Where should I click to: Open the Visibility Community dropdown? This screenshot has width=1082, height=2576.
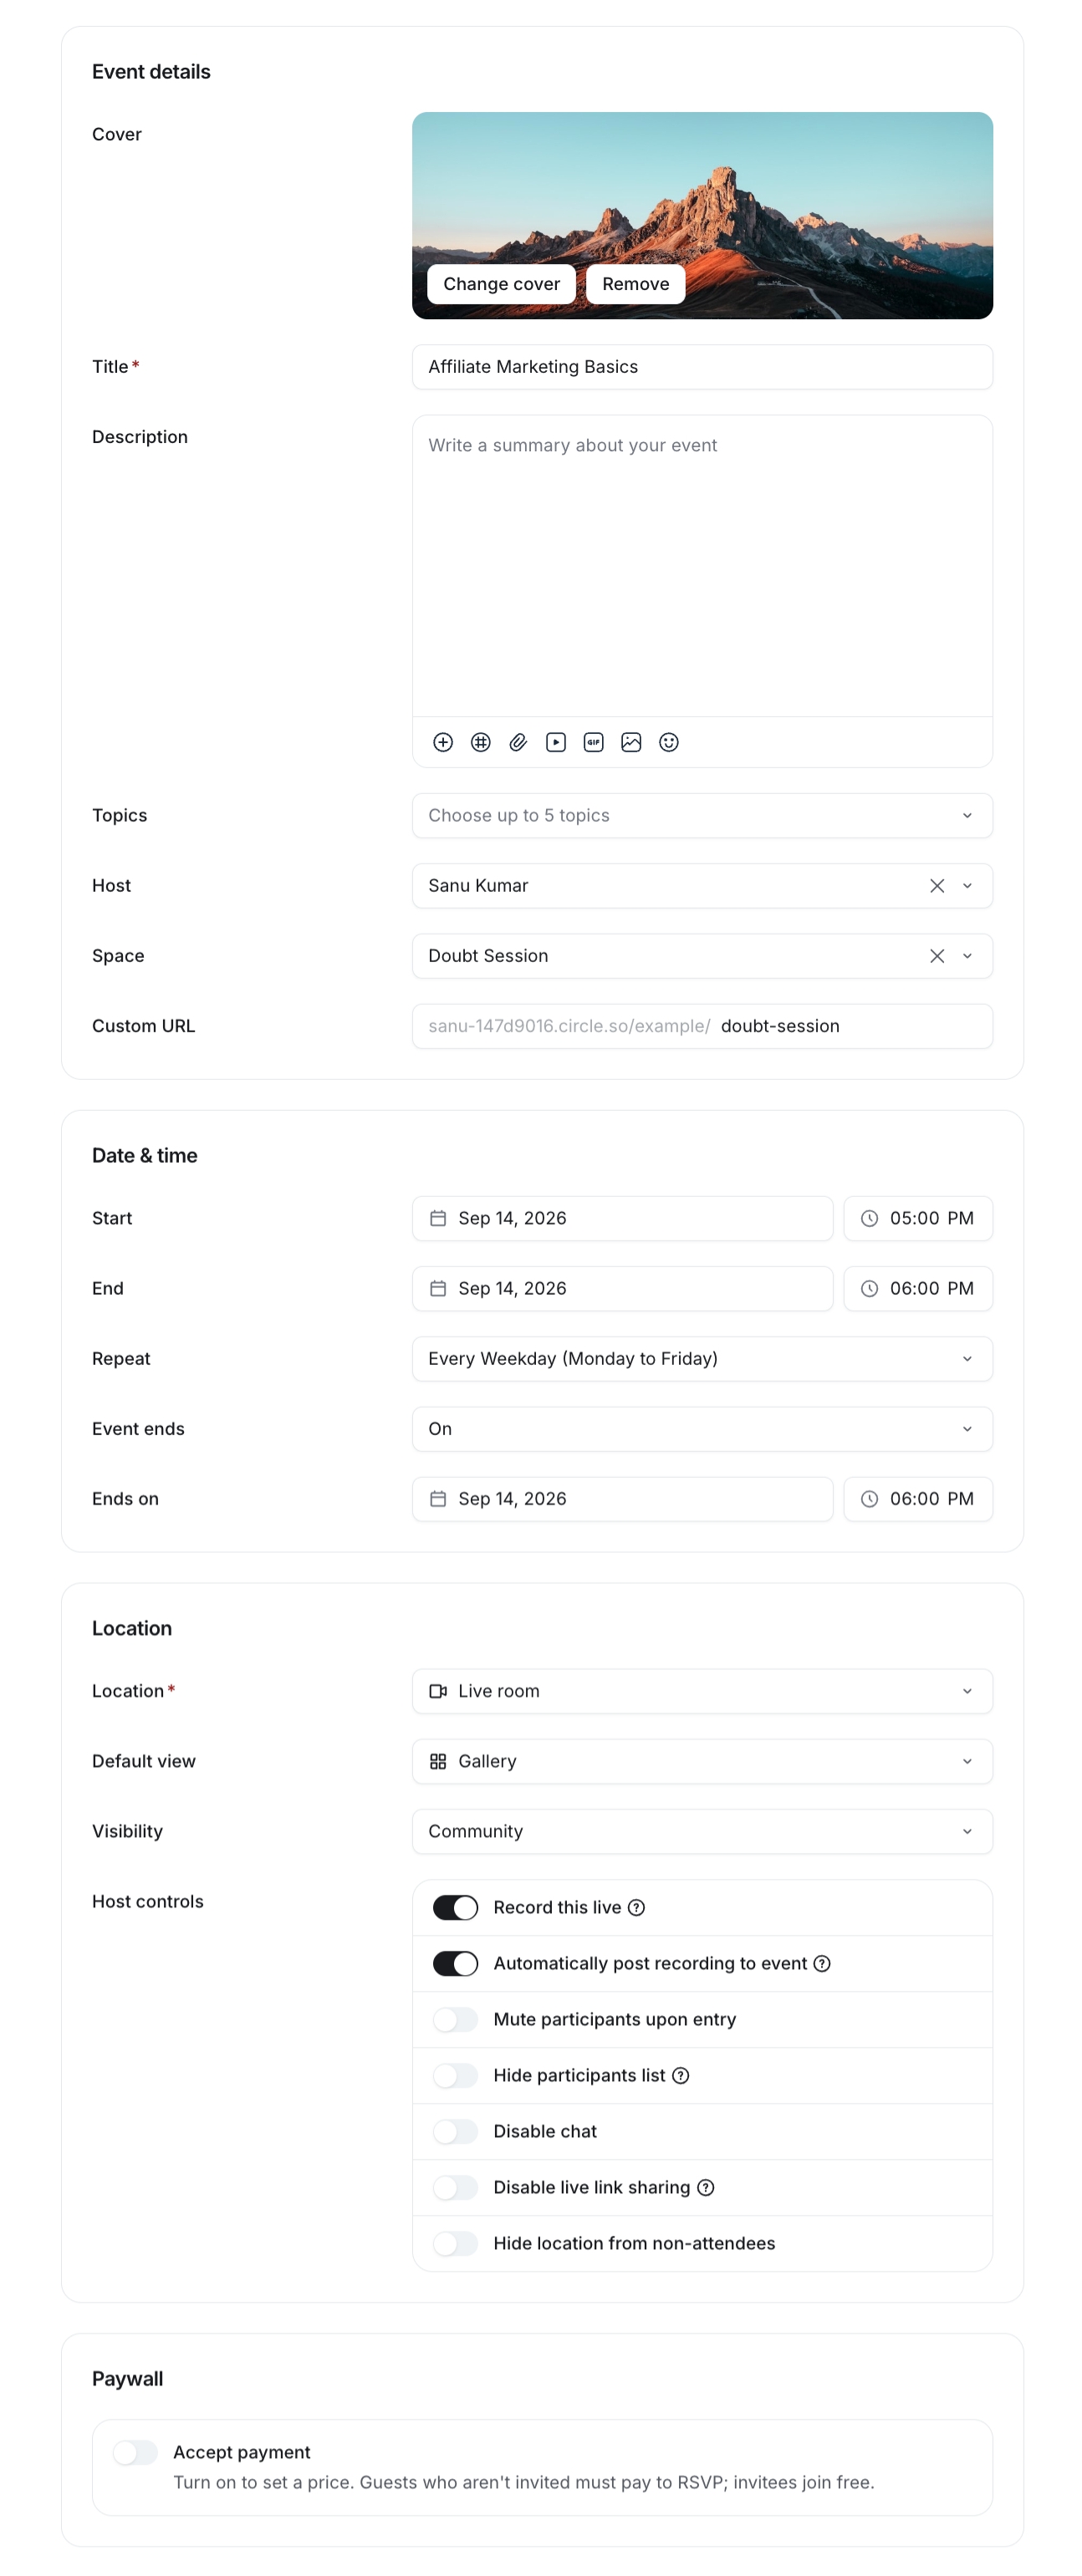[x=702, y=1831]
